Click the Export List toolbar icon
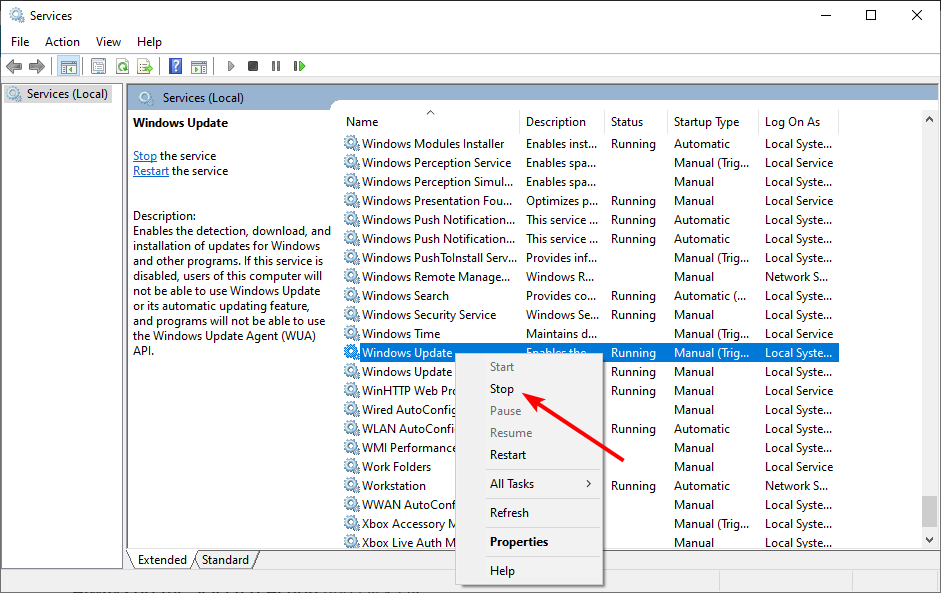Image resolution: width=941 pixels, height=593 pixels. pos(145,66)
